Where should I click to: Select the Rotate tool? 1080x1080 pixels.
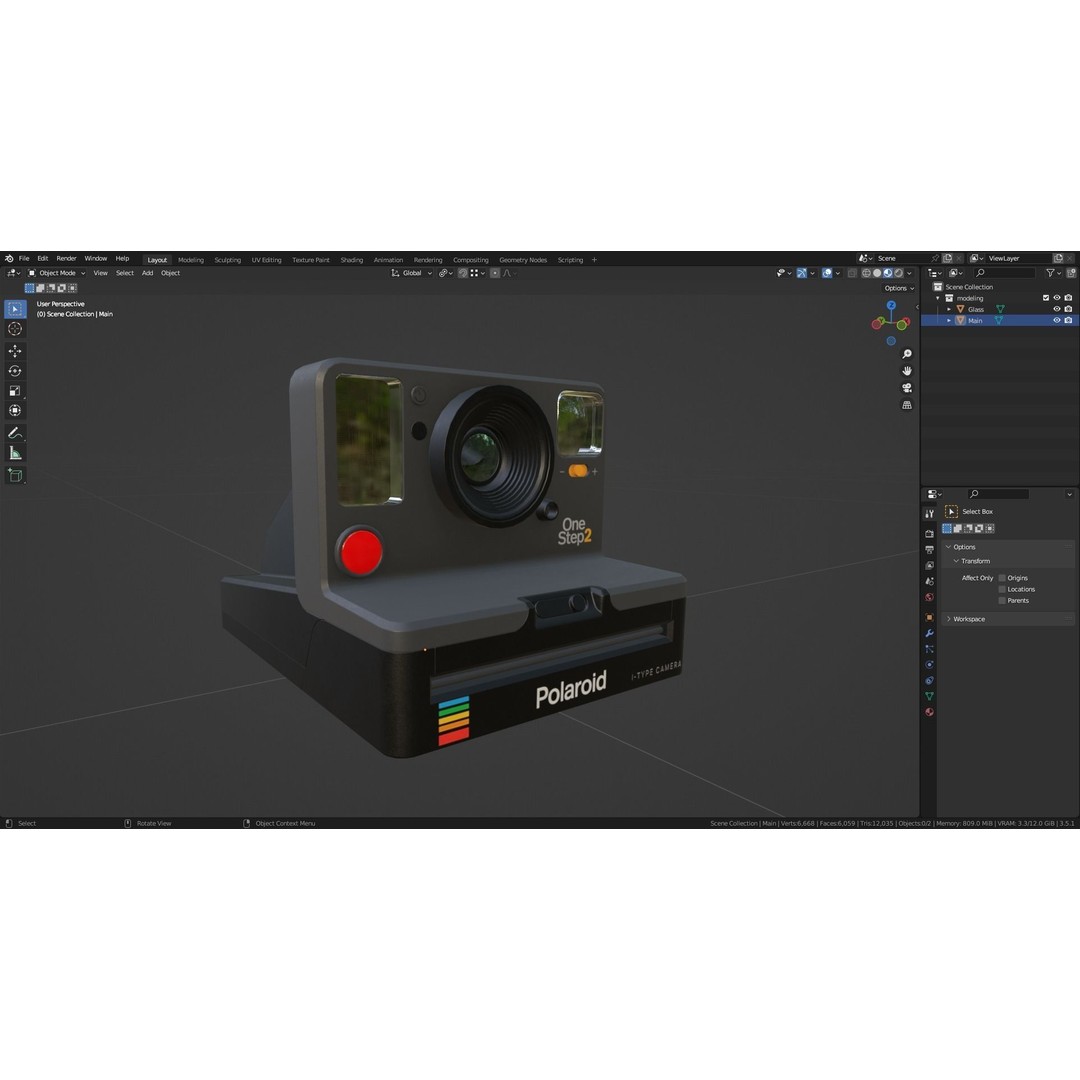15,371
